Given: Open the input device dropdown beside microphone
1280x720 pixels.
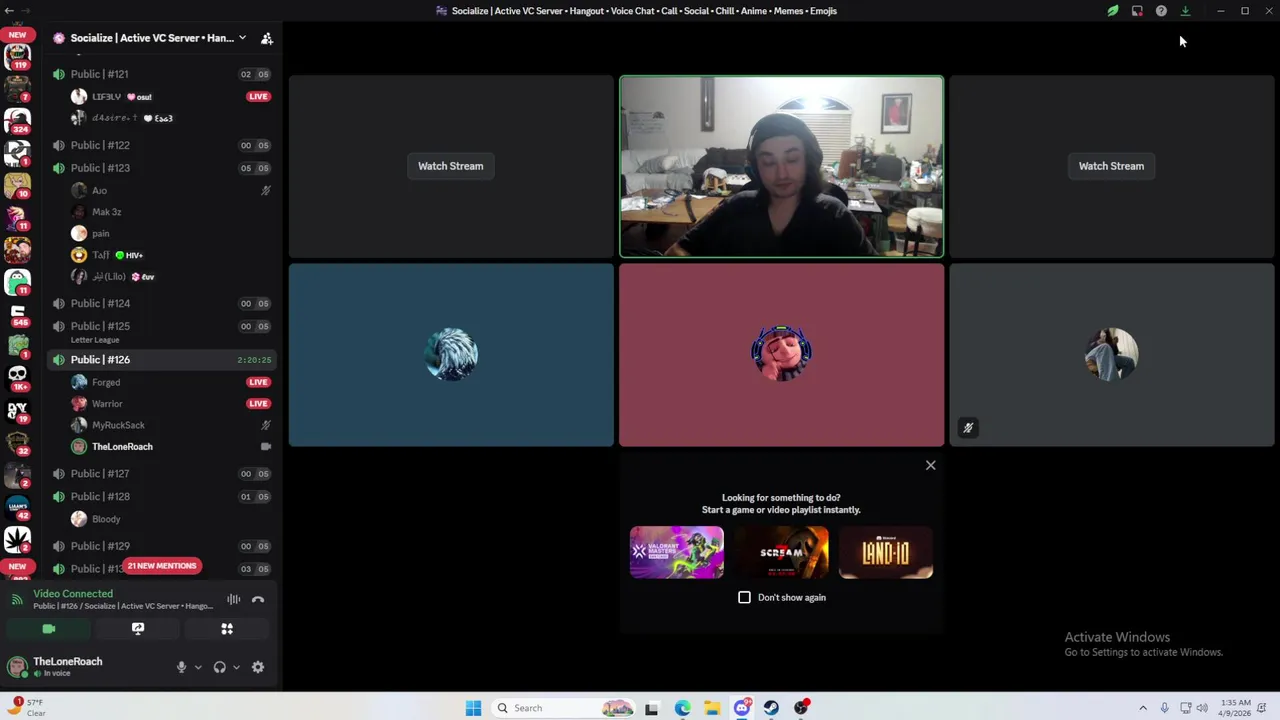Looking at the screenshot, I should point(198,667).
